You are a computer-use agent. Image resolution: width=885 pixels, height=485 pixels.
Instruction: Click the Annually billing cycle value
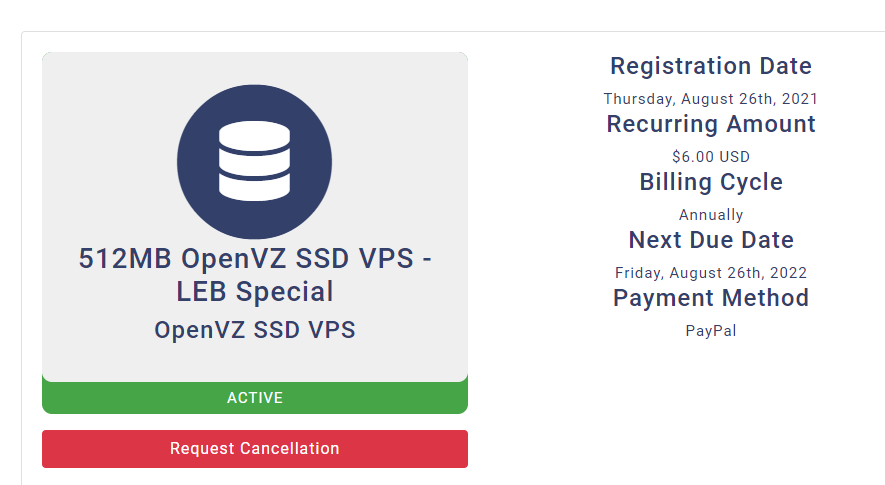click(x=711, y=215)
